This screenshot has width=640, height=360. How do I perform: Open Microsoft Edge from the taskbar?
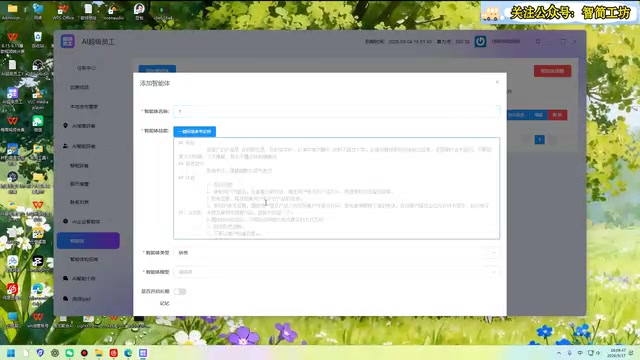coord(128,353)
